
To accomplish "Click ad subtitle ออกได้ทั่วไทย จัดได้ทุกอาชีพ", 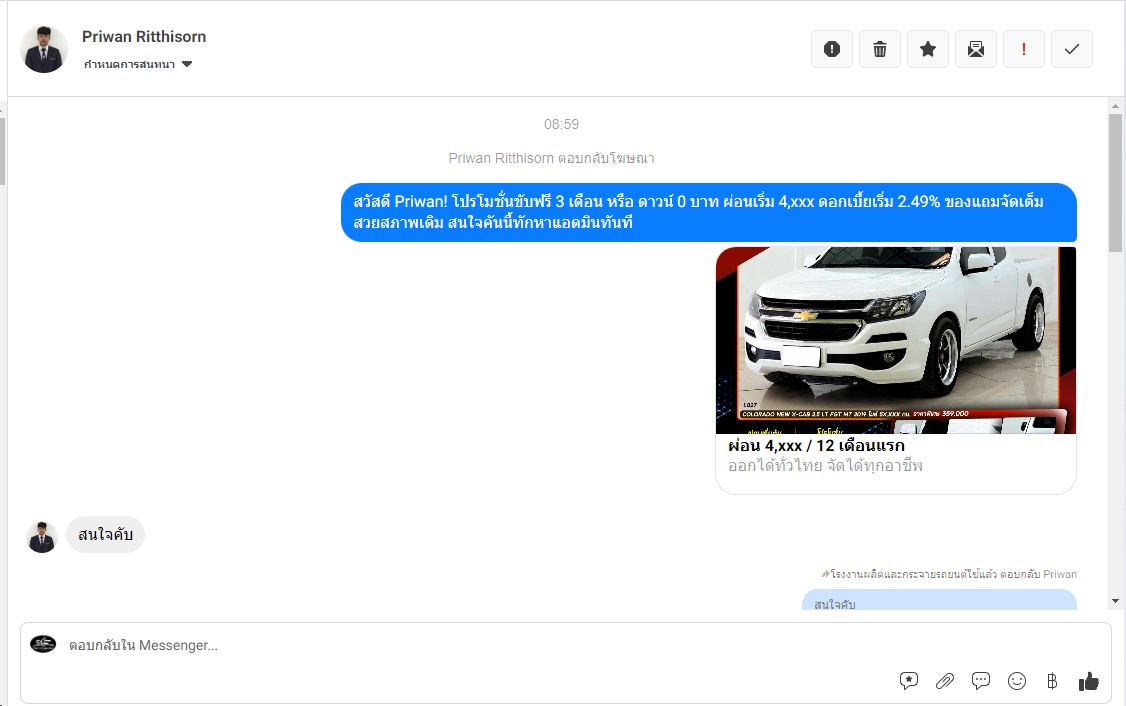I will [x=825, y=465].
